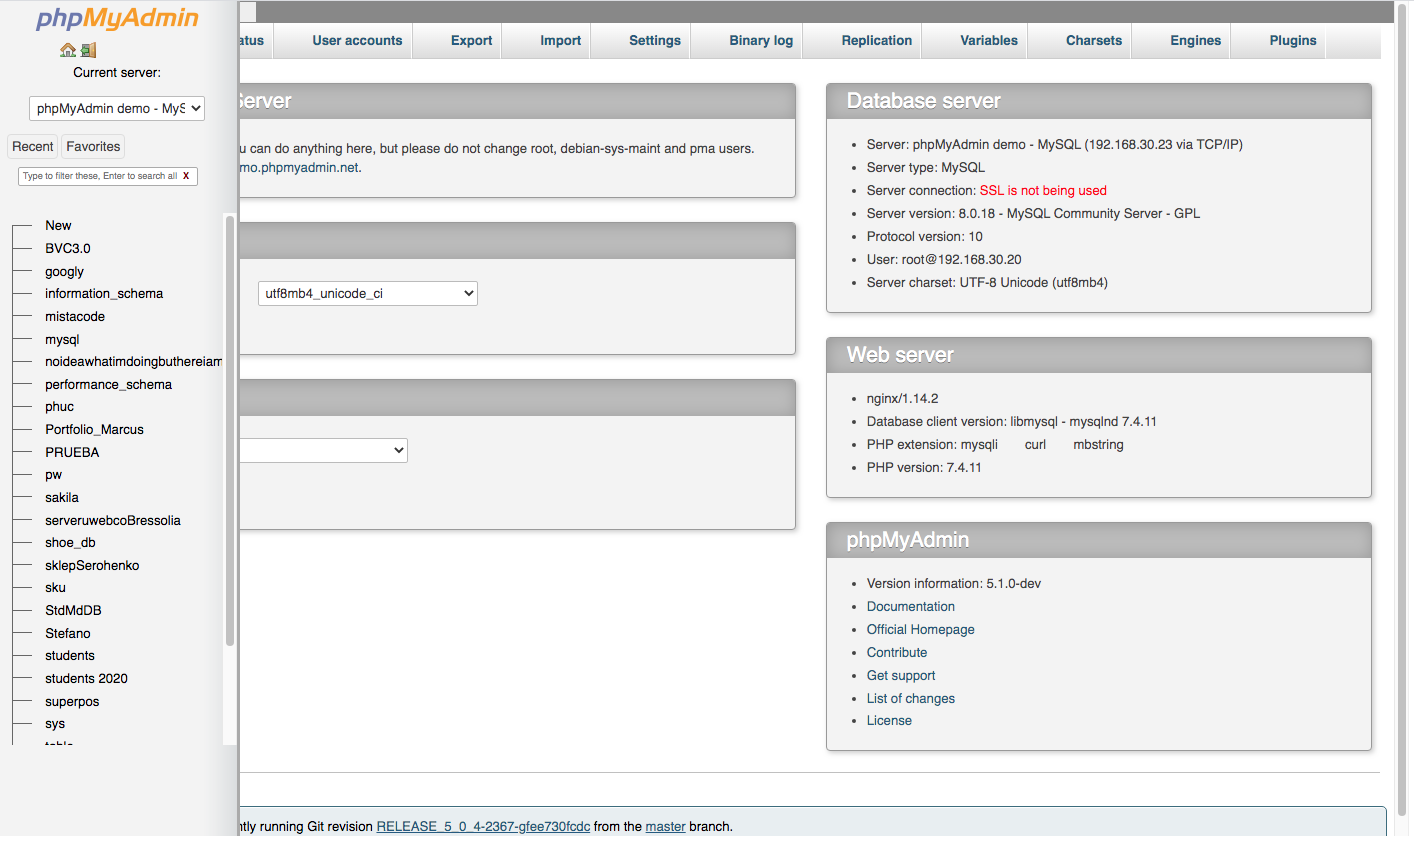This screenshot has width=1414, height=862.
Task: Select the Stefano database
Action: pos(67,633)
